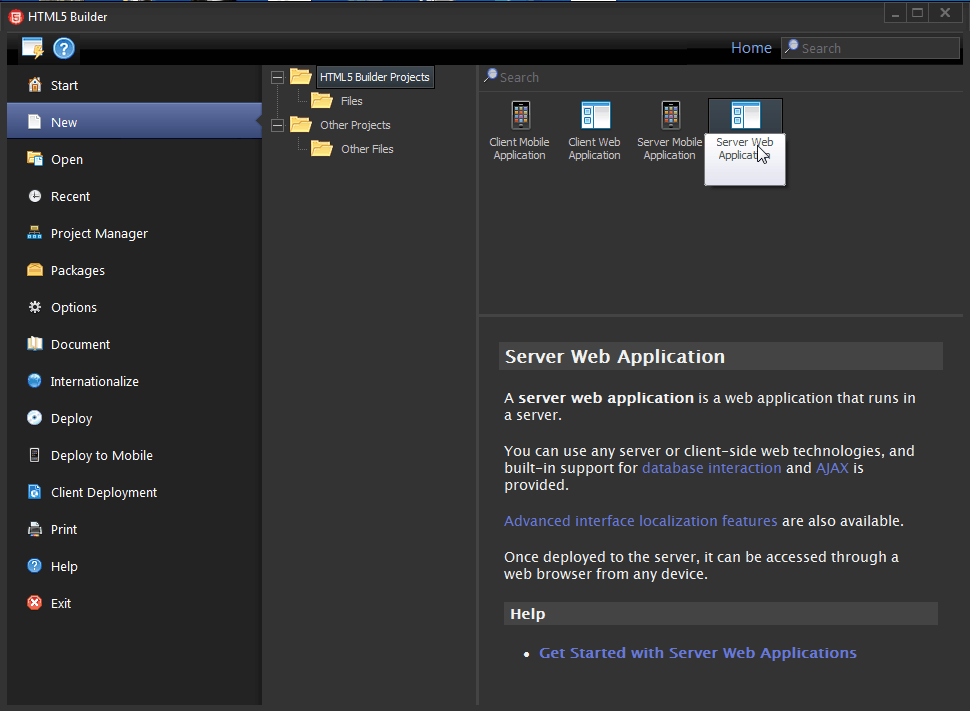Click the red X icon beside Exit

[x=35, y=603]
